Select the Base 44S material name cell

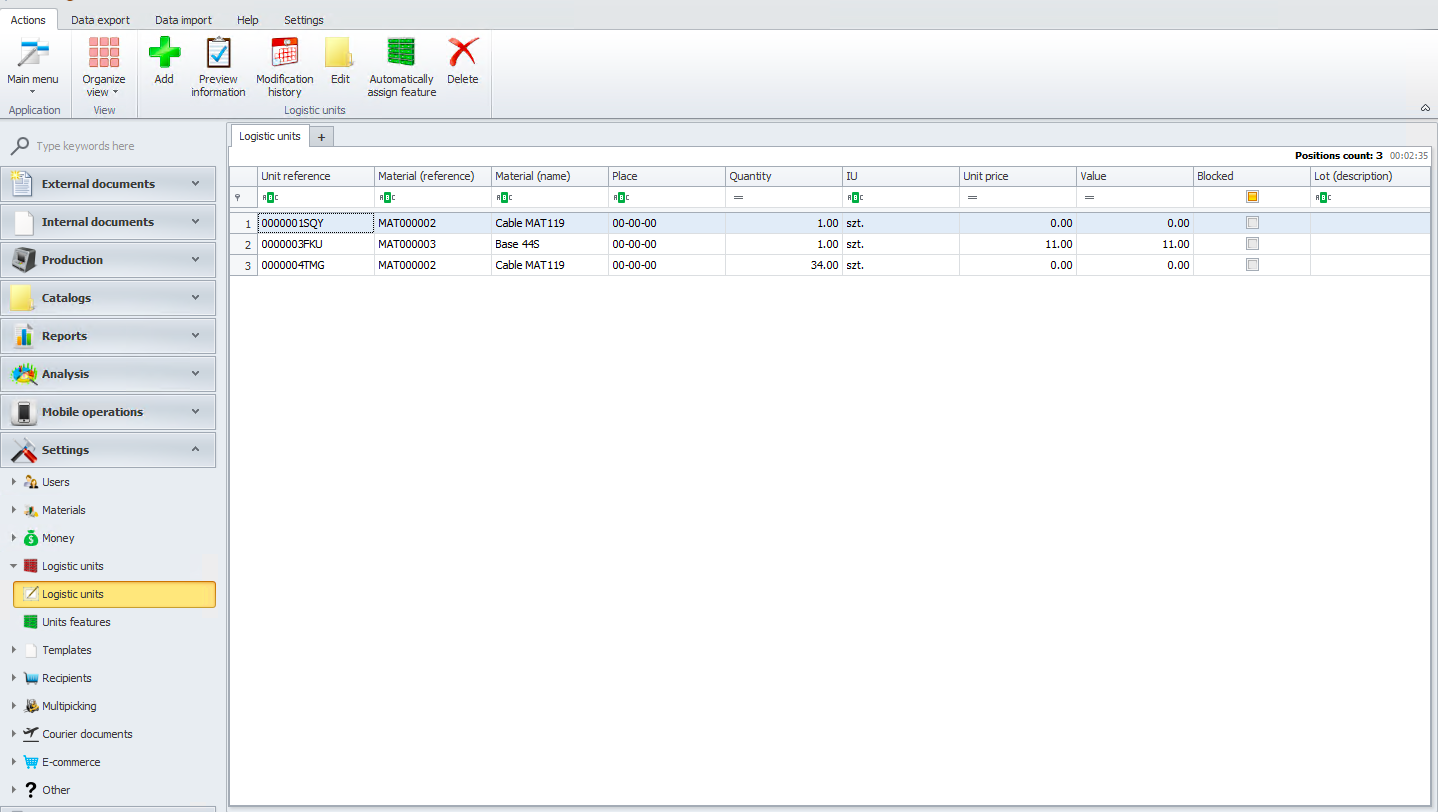click(550, 244)
